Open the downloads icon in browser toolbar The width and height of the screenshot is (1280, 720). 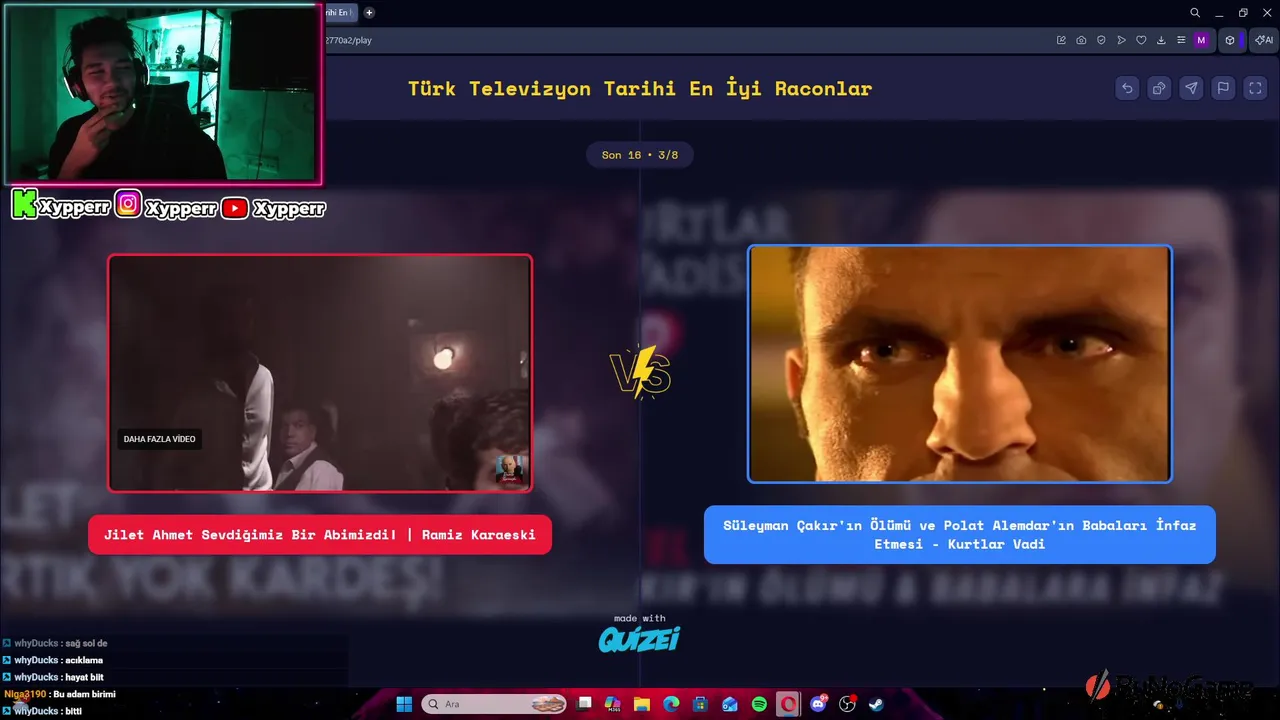pyautogui.click(x=1161, y=40)
